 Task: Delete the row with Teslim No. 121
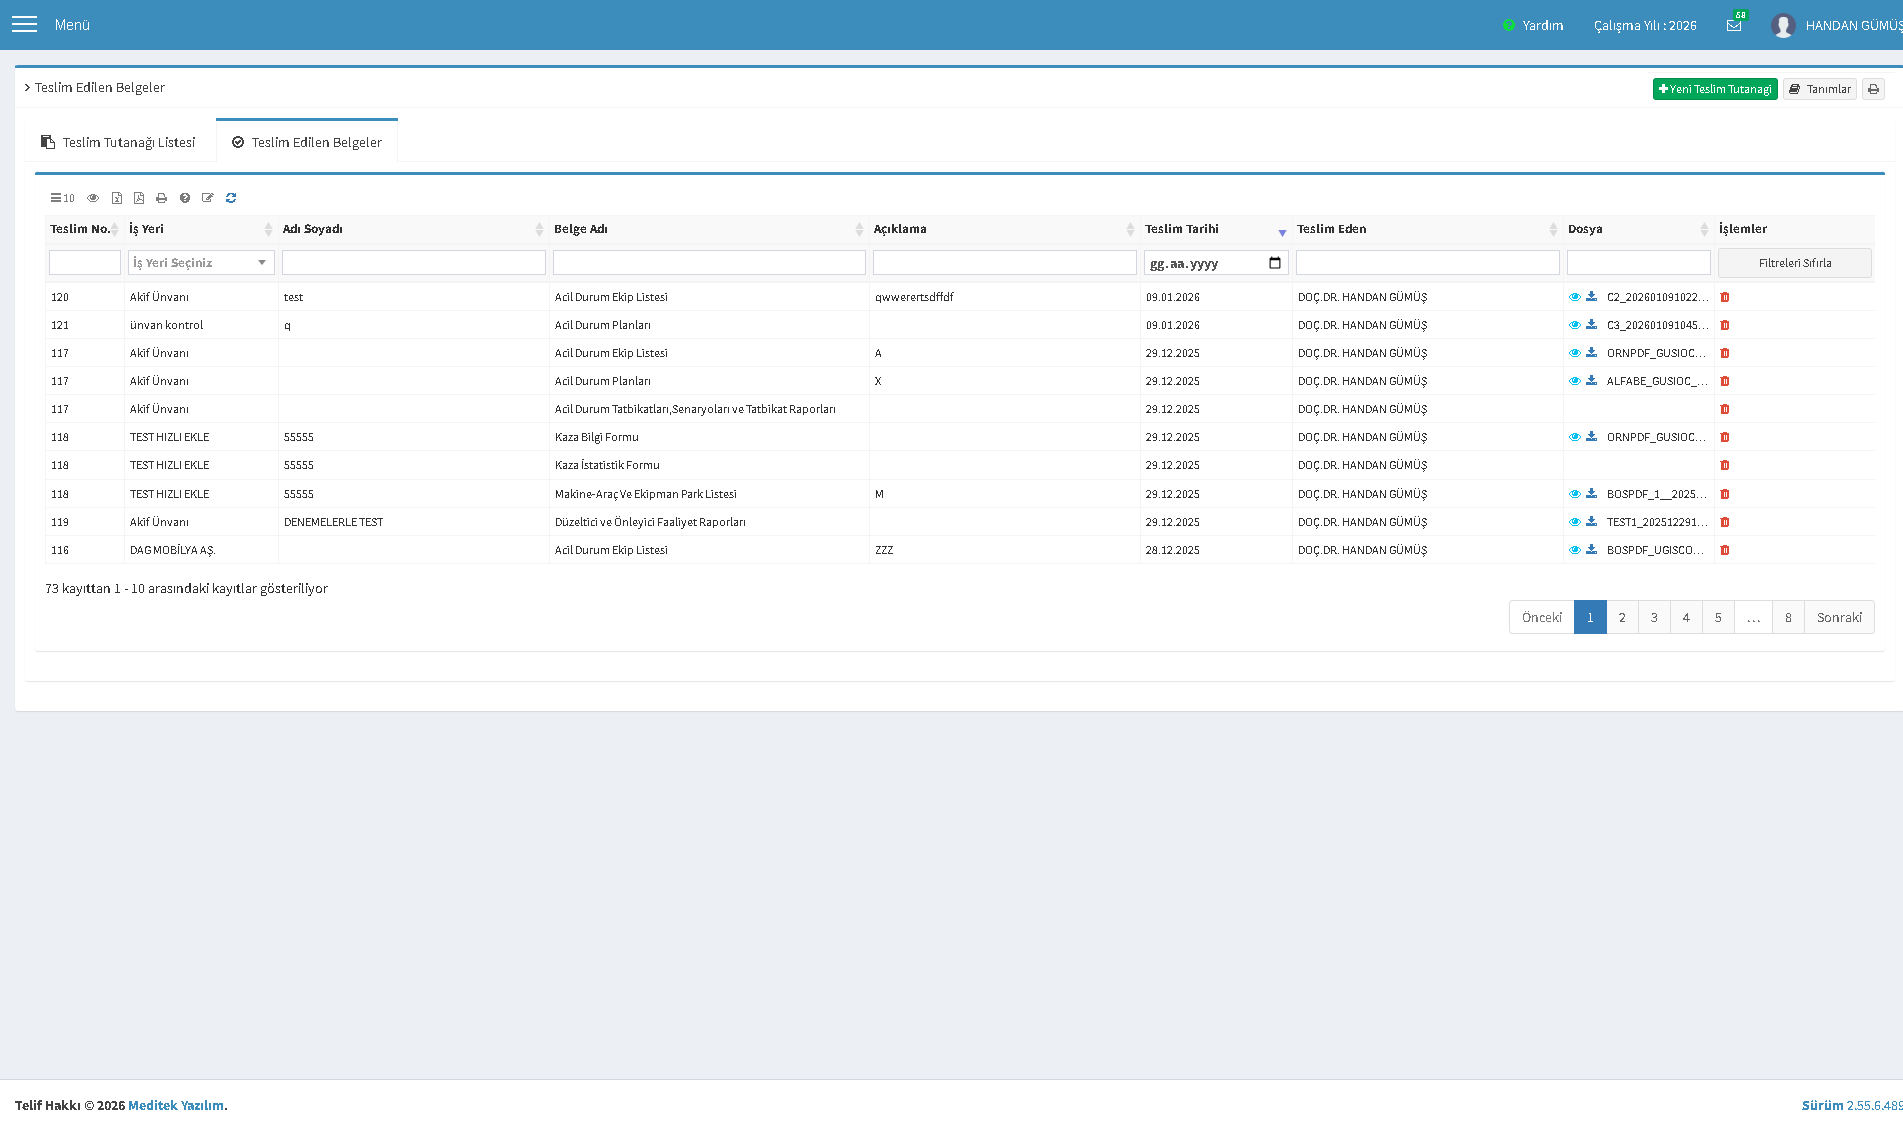pyautogui.click(x=1725, y=325)
